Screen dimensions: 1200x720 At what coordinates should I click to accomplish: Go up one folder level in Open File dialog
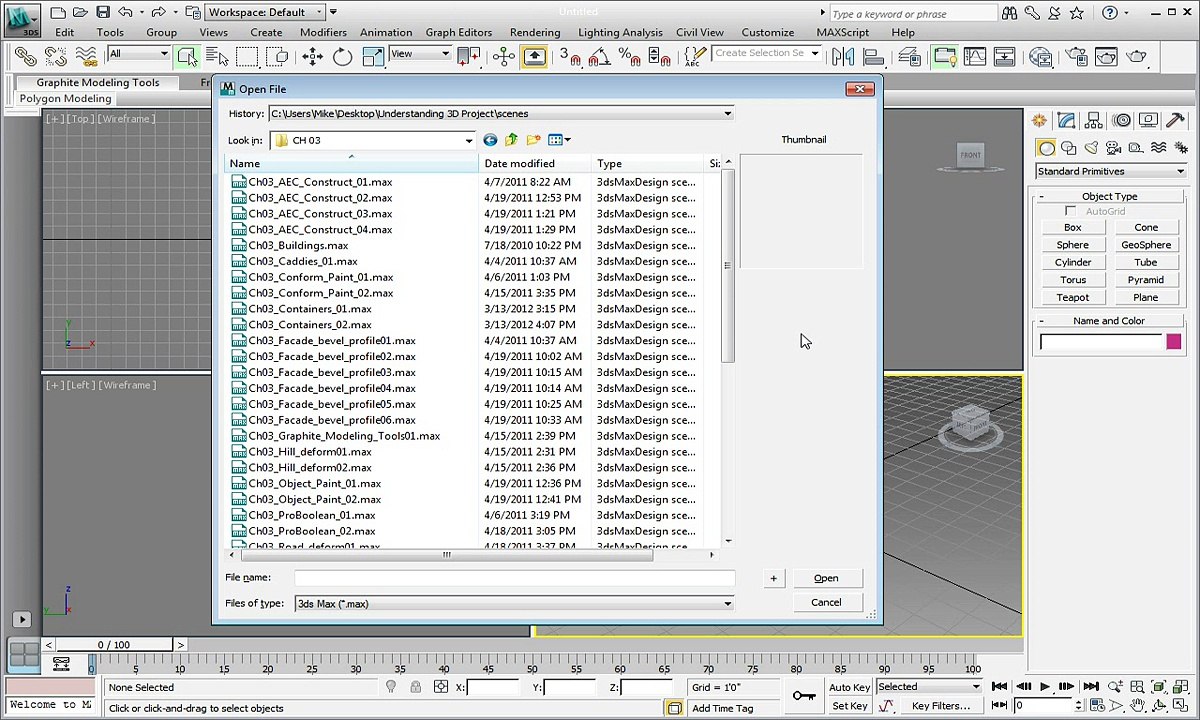pos(511,140)
